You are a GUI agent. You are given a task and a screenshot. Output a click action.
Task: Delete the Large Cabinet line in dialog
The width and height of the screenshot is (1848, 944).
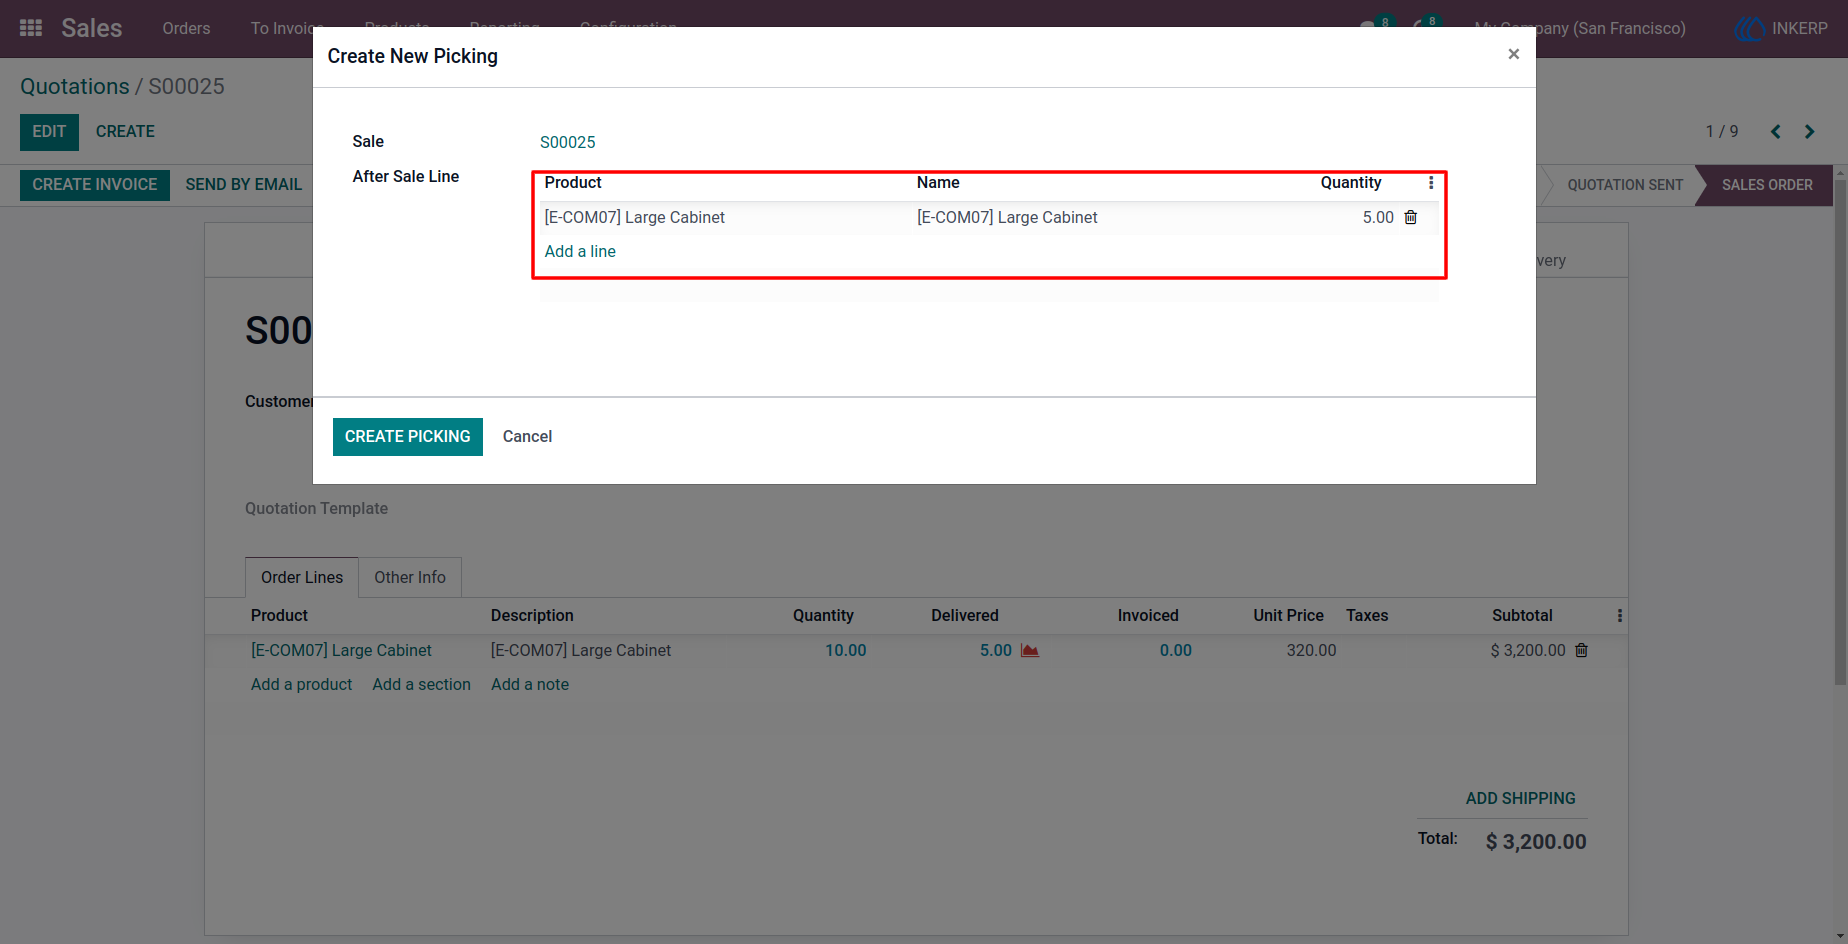pyautogui.click(x=1410, y=217)
